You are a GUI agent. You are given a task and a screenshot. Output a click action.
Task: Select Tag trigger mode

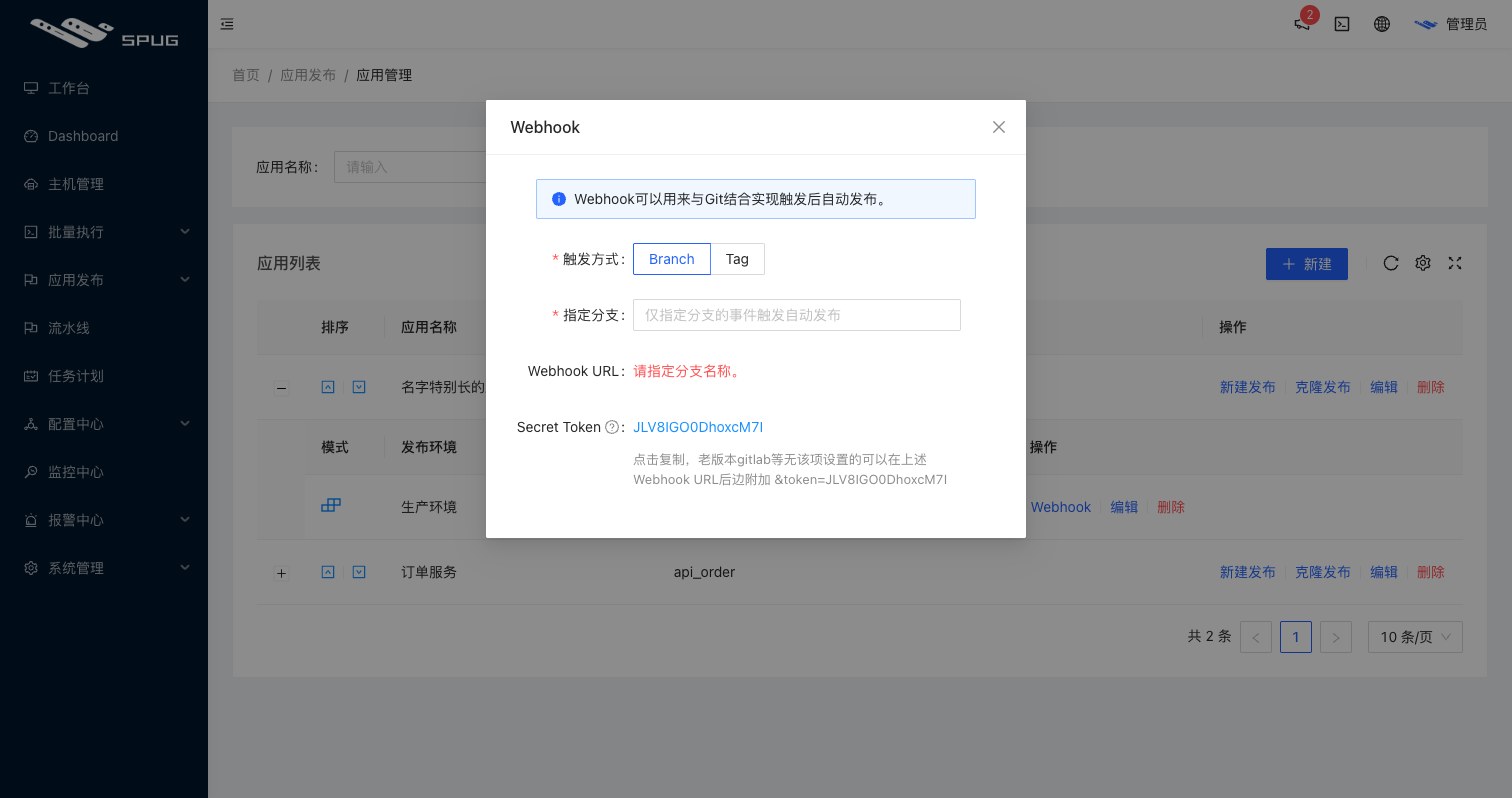[737, 259]
